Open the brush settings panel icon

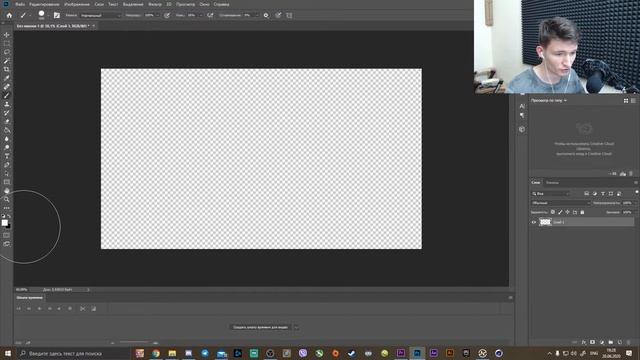coord(57,15)
